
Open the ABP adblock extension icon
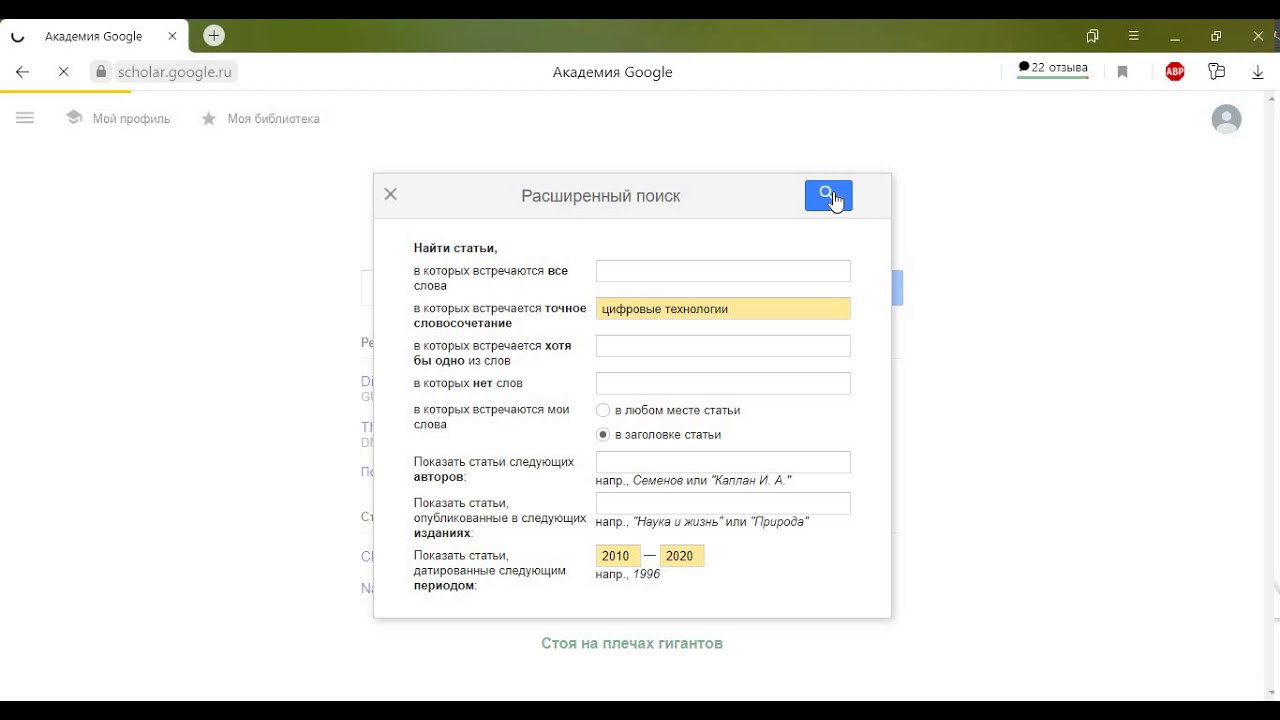click(1175, 72)
